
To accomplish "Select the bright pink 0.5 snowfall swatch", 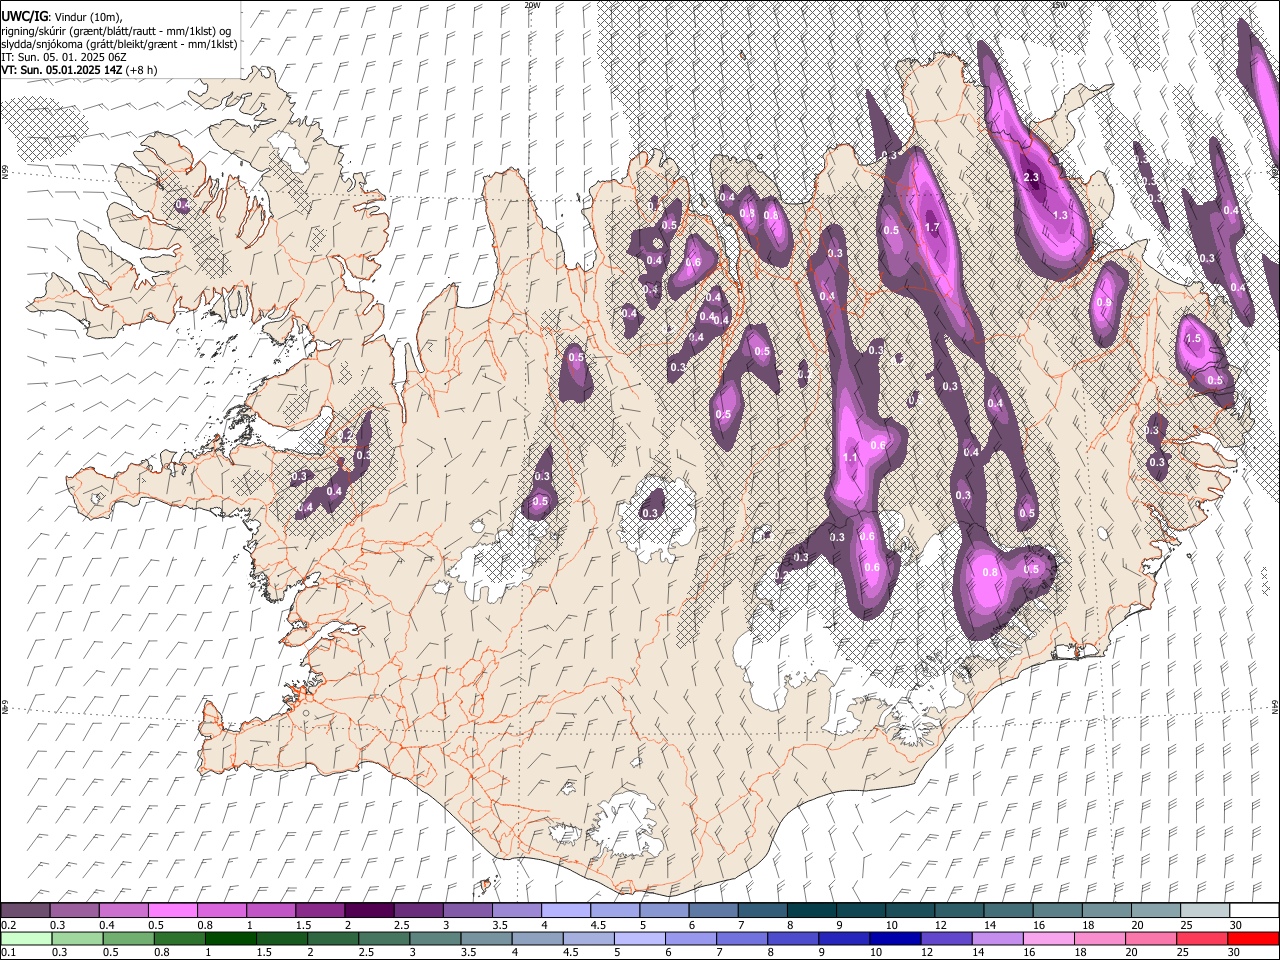I will (x=173, y=911).
